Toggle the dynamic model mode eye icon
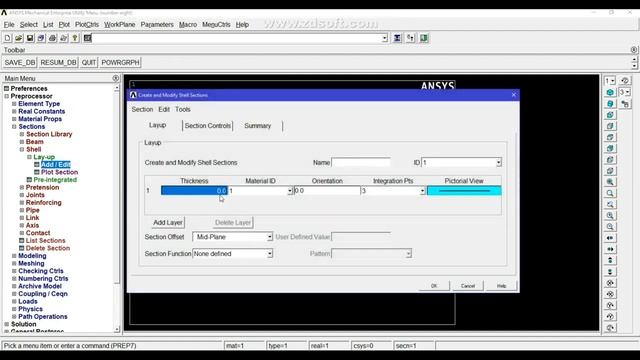This screenshot has width=640, height=360. point(624,80)
